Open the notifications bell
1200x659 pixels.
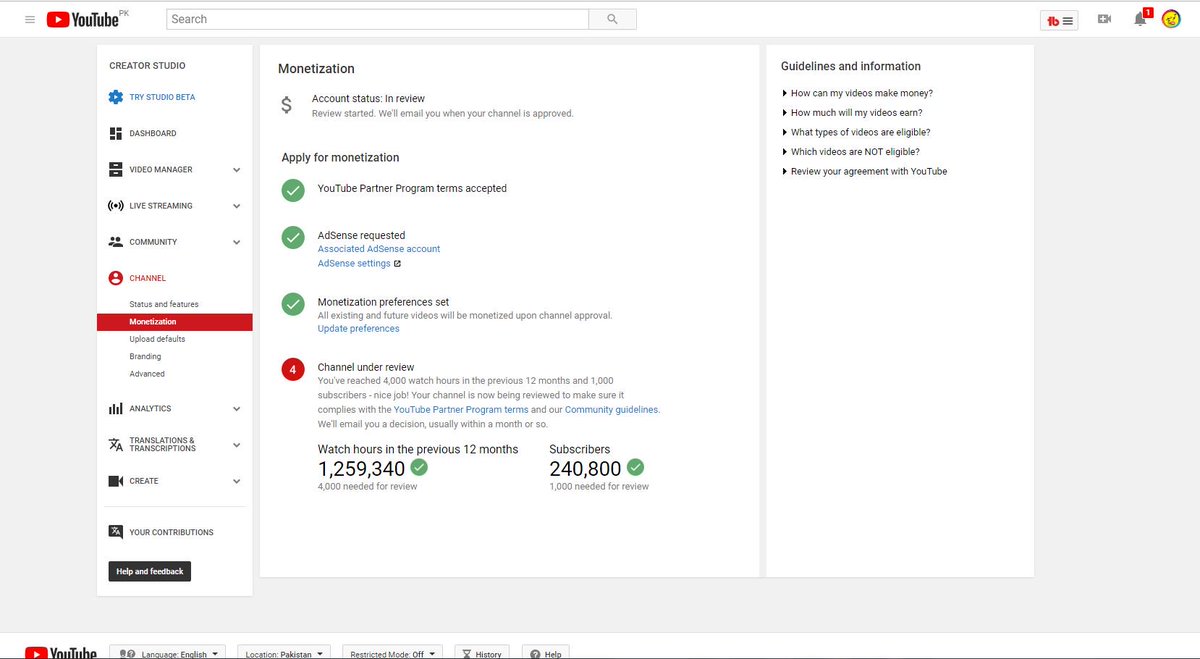point(1140,19)
